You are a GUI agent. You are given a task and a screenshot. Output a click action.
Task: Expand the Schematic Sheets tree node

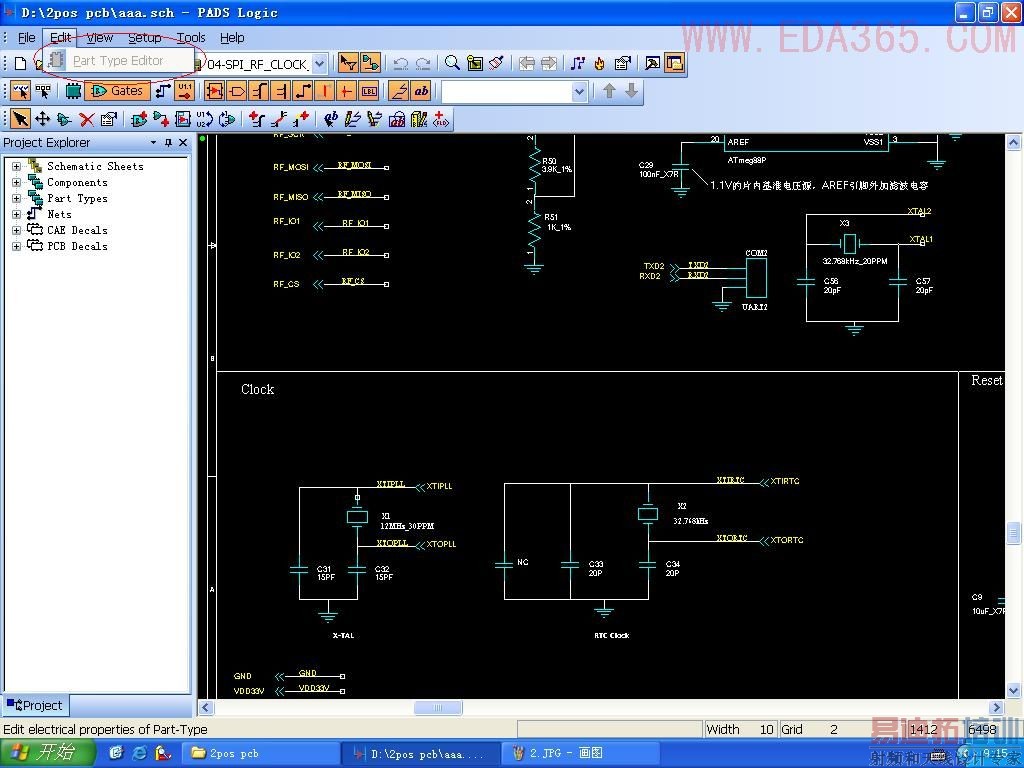tap(16, 167)
